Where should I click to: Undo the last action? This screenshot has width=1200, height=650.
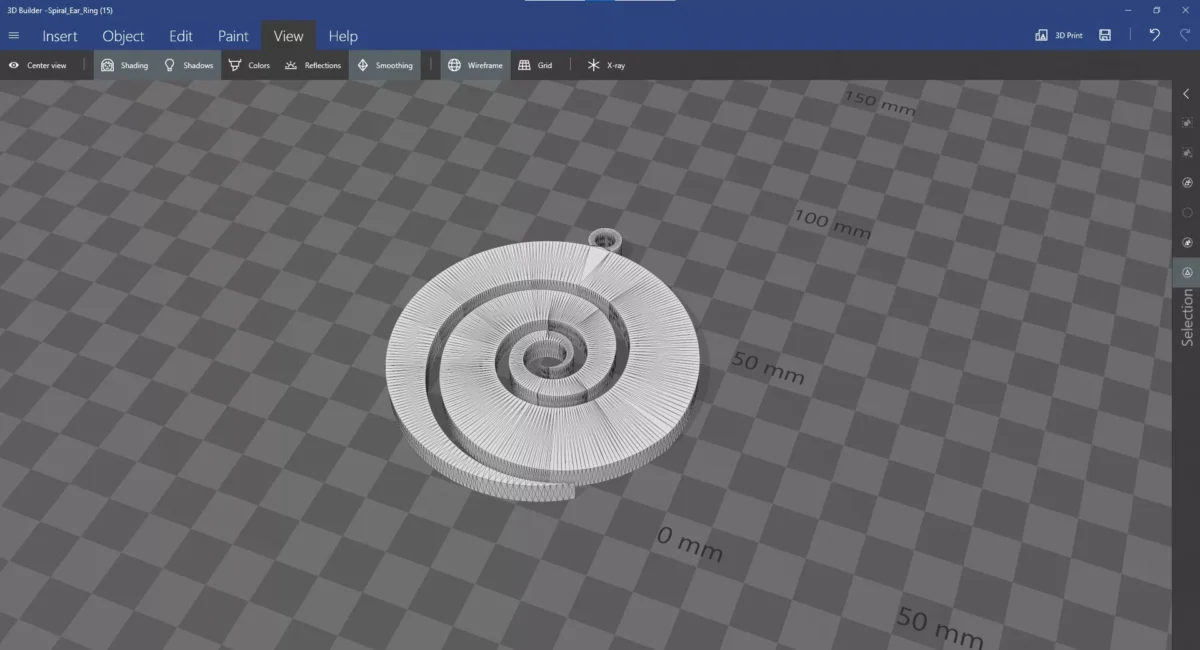pos(1155,35)
